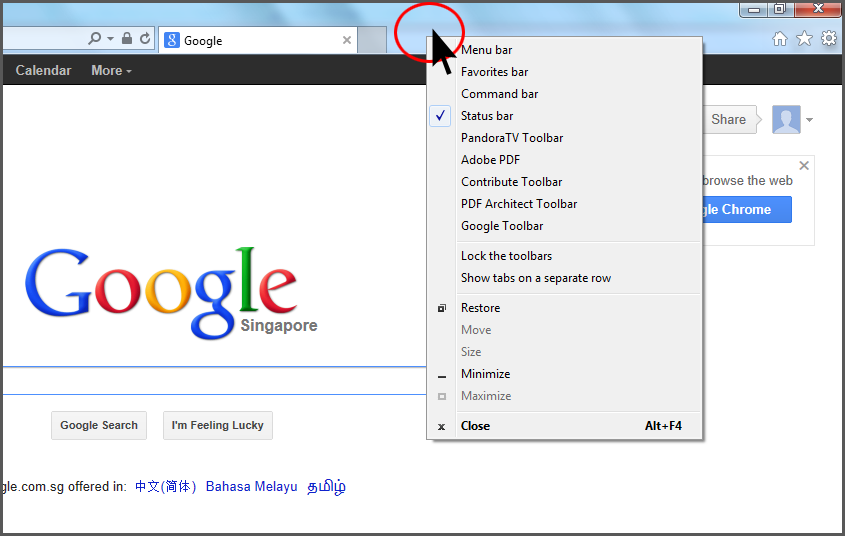Expand the More dropdown in Google bar
Viewport: 845px width, 536px height.
pyautogui.click(x=111, y=71)
